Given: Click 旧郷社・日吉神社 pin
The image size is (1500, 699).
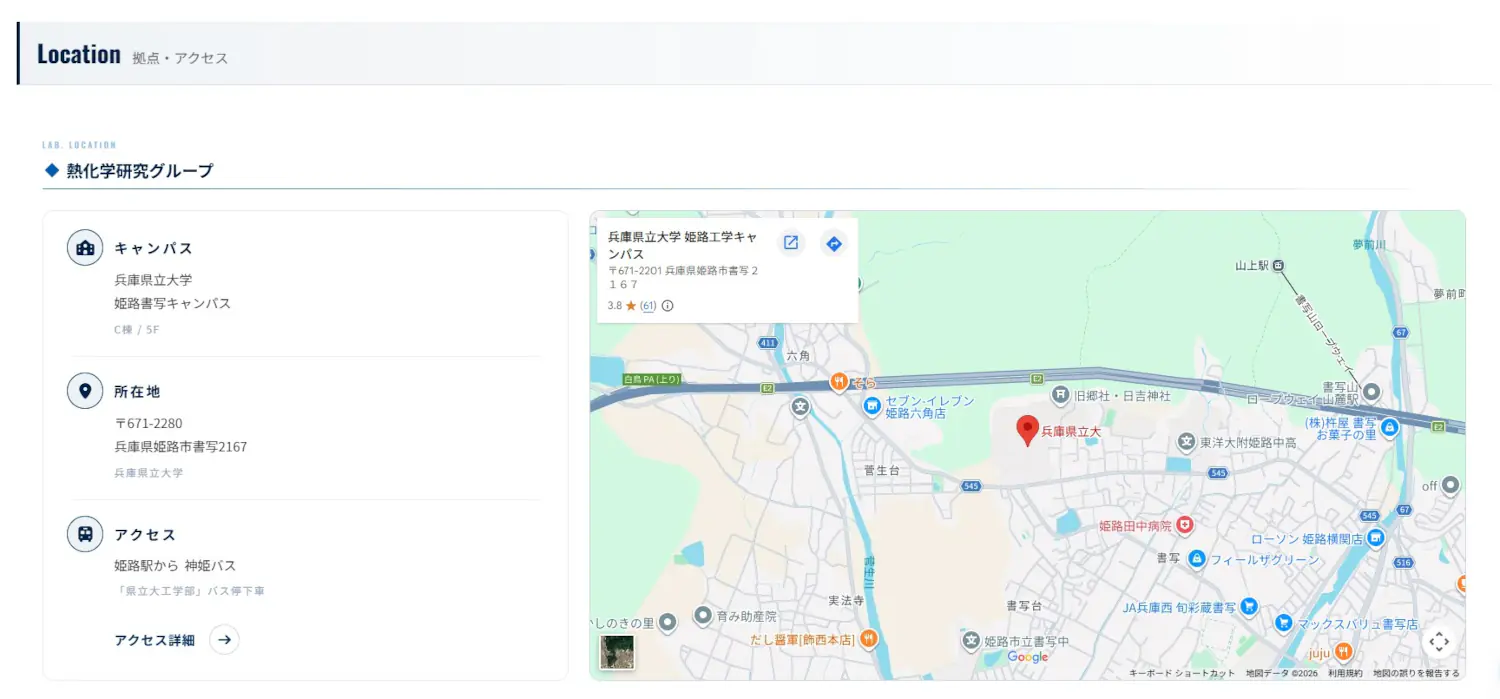Looking at the screenshot, I should [x=1060, y=396].
